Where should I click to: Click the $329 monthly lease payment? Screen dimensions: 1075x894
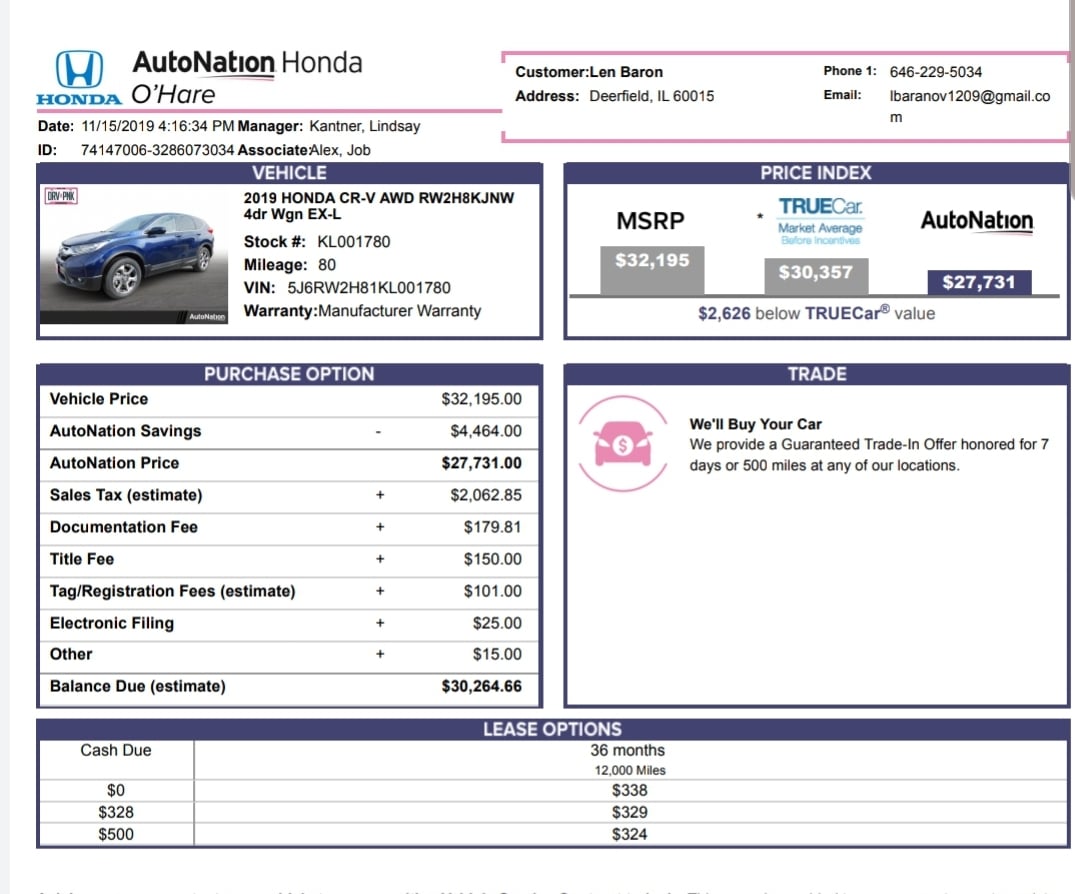click(629, 812)
